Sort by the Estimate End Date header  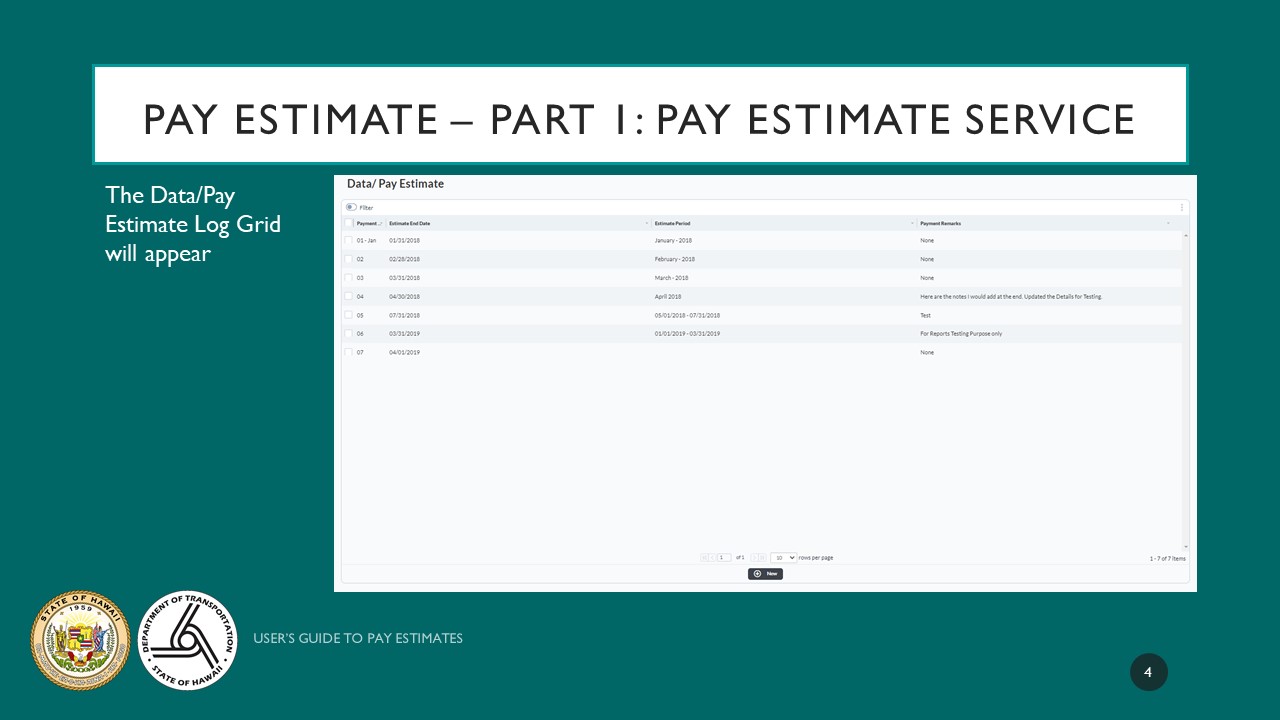pyautogui.click(x=409, y=223)
